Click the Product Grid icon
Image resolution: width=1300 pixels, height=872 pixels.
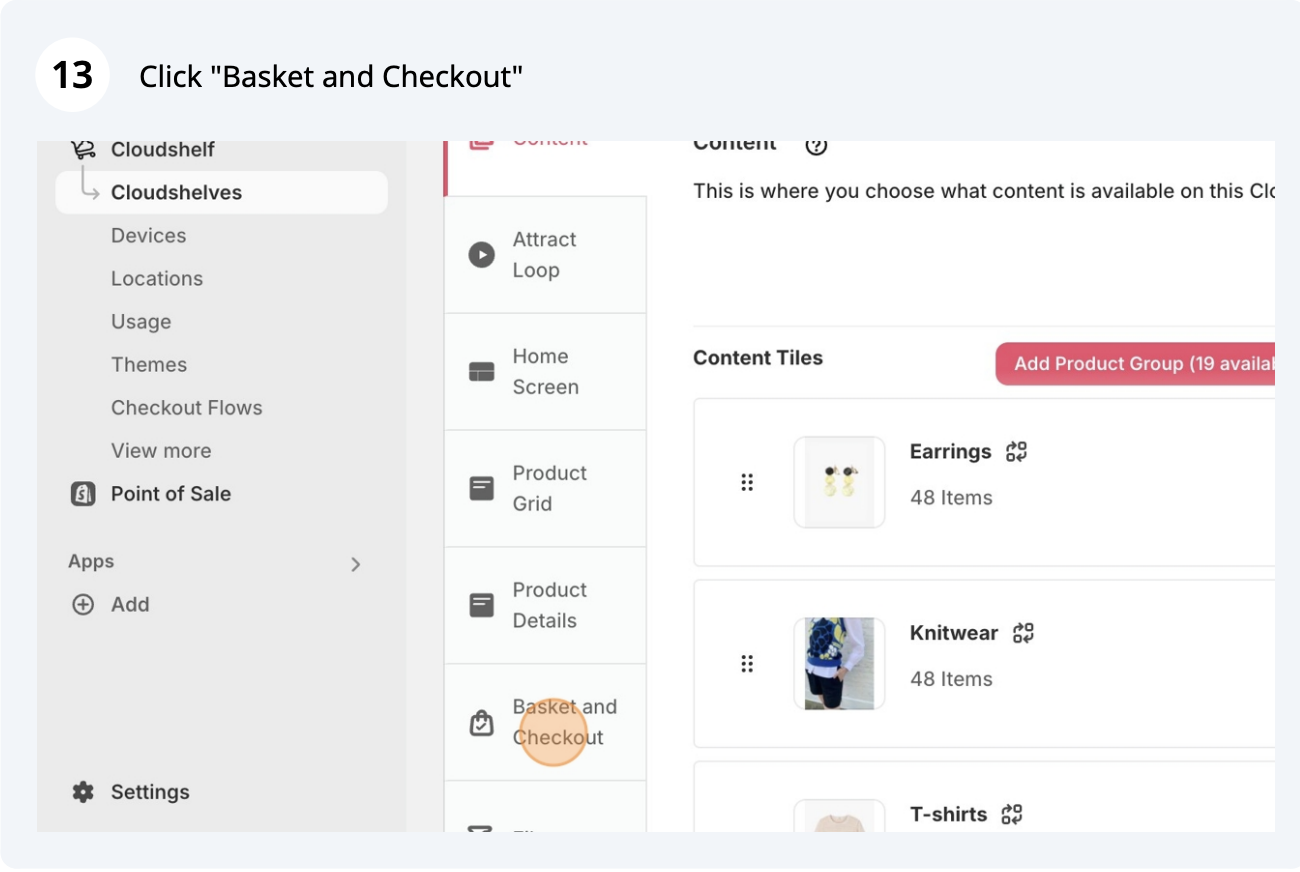(482, 488)
